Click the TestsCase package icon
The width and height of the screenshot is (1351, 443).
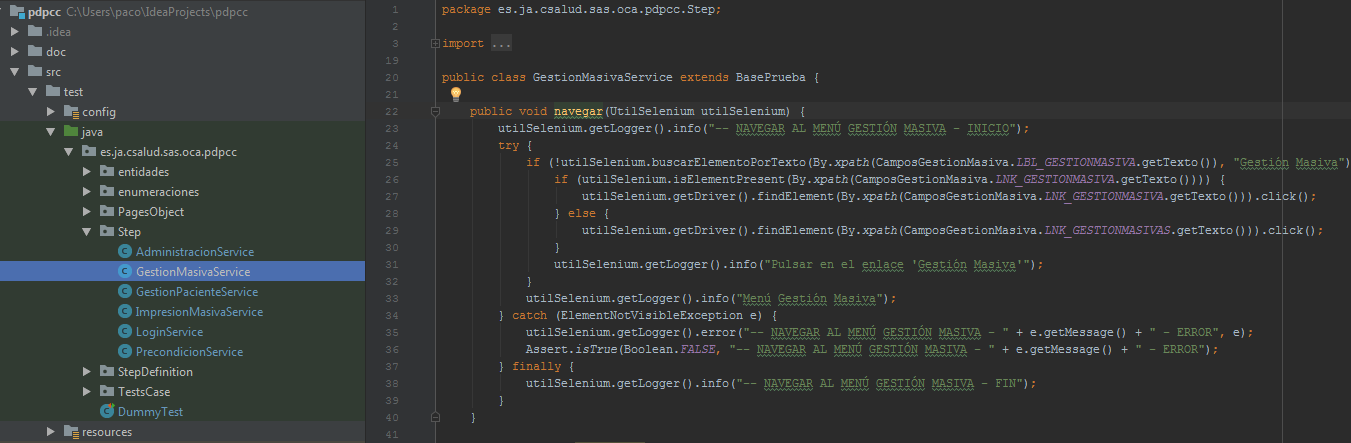pos(107,392)
